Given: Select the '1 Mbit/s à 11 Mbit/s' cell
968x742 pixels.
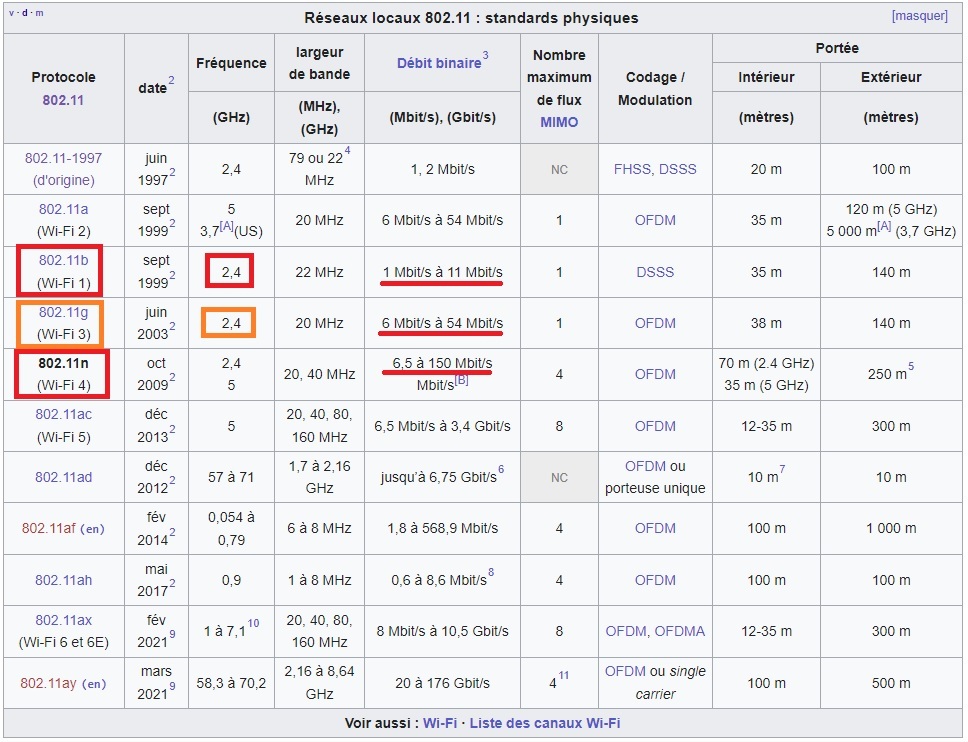Looking at the screenshot, I should click(x=443, y=272).
